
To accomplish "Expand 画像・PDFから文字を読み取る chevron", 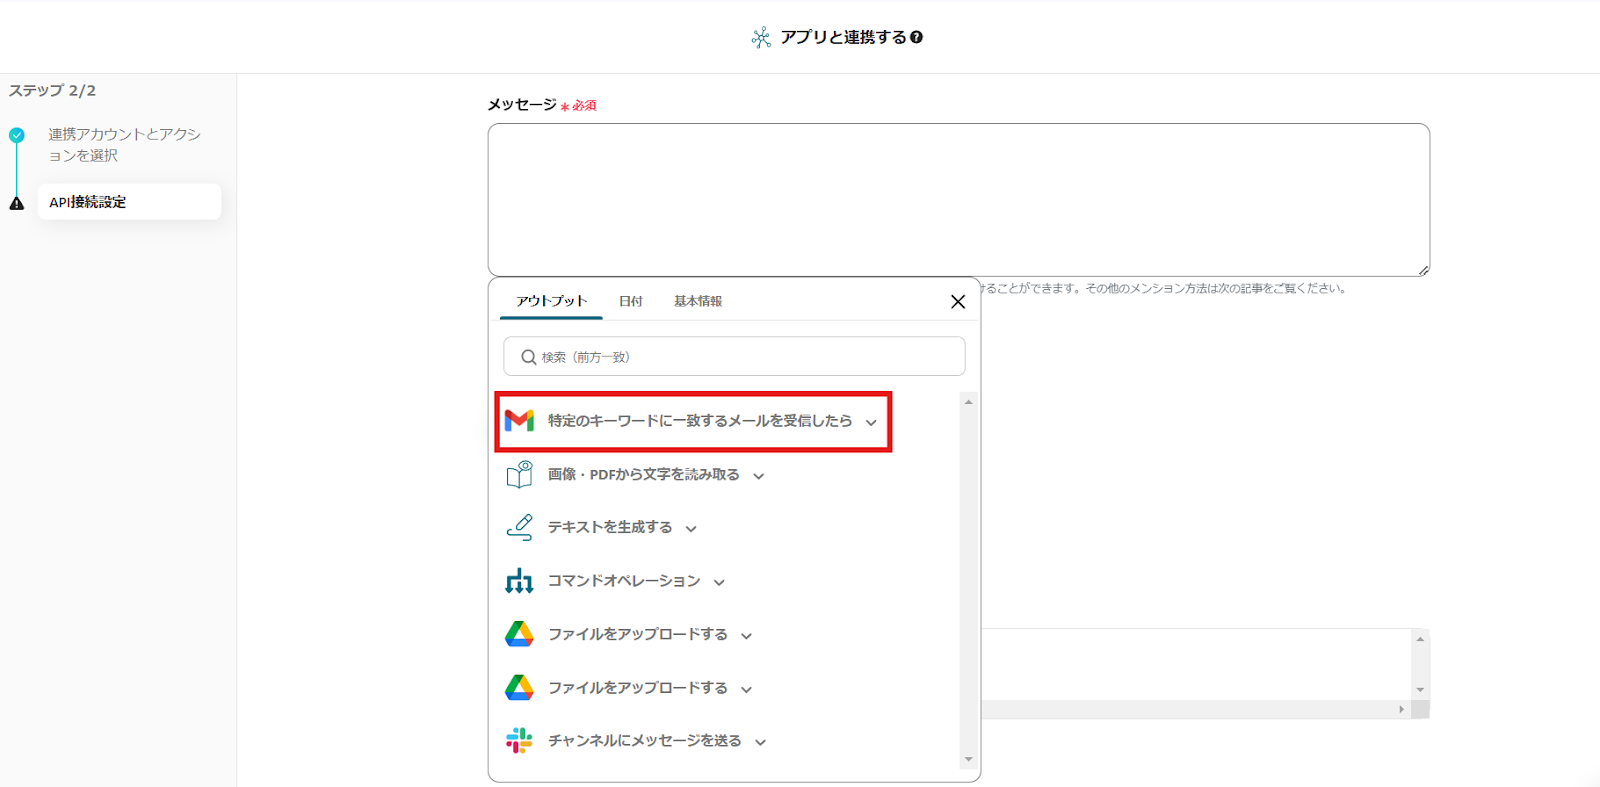I will (x=759, y=477).
